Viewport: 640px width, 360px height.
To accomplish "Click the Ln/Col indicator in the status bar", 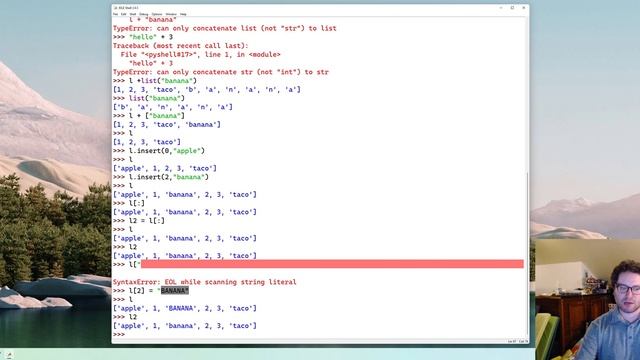I will pyautogui.click(x=518, y=341).
